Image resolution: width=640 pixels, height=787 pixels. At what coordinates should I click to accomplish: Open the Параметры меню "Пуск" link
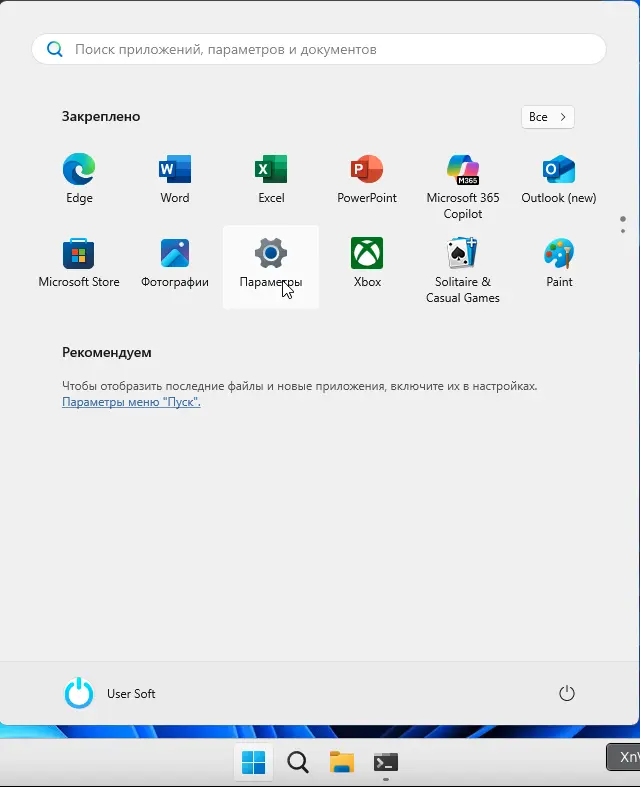pos(131,402)
